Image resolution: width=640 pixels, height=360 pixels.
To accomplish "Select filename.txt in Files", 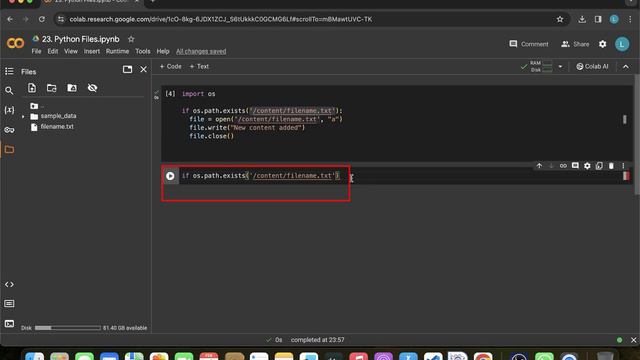I will click(57, 127).
